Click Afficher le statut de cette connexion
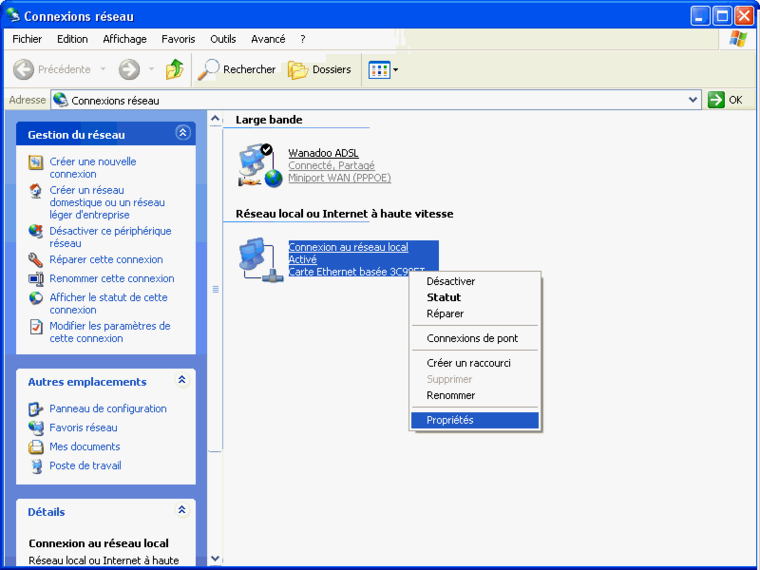This screenshot has height=570, width=760. pyautogui.click(x=109, y=303)
